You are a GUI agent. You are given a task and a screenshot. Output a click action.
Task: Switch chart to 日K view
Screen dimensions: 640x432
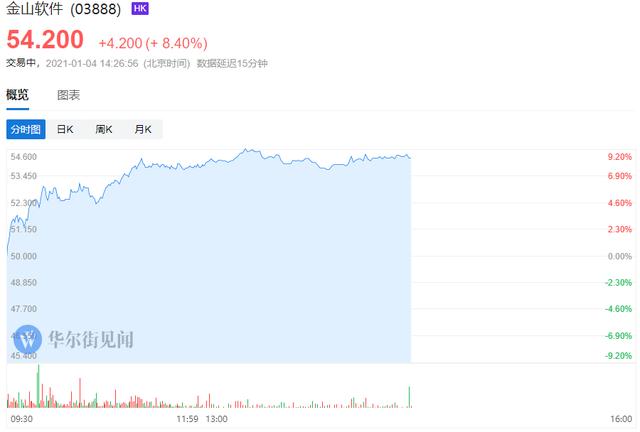(x=65, y=129)
